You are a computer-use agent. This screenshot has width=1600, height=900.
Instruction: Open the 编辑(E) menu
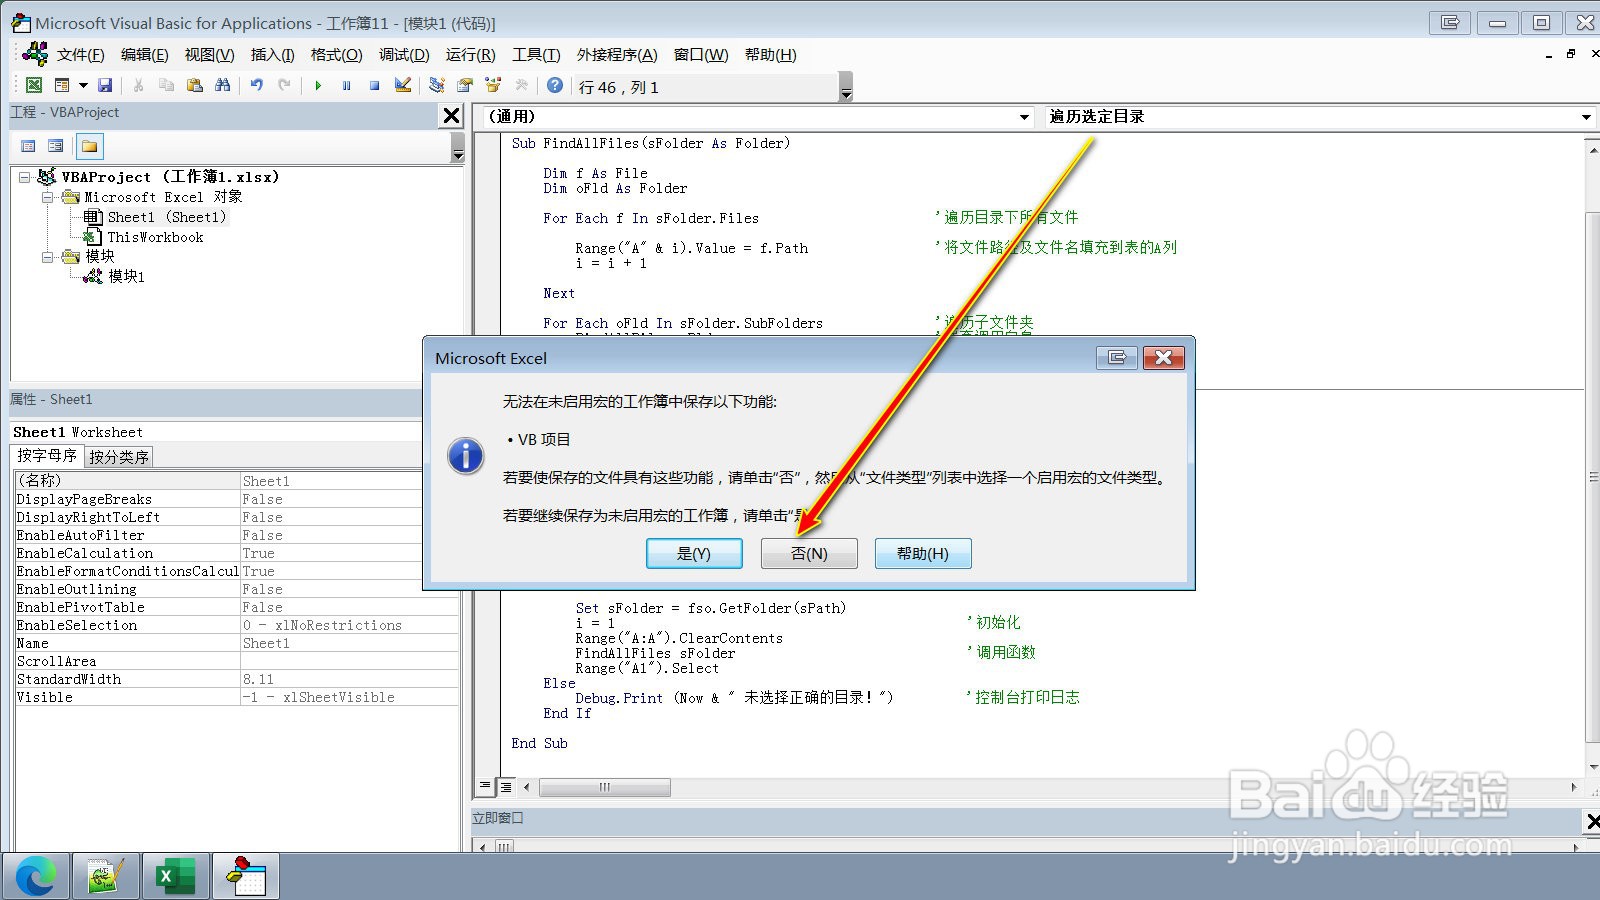pyautogui.click(x=145, y=55)
